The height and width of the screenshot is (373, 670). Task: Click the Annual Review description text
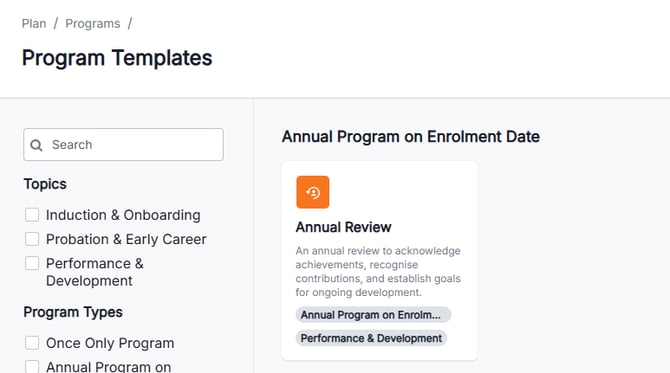click(x=378, y=271)
